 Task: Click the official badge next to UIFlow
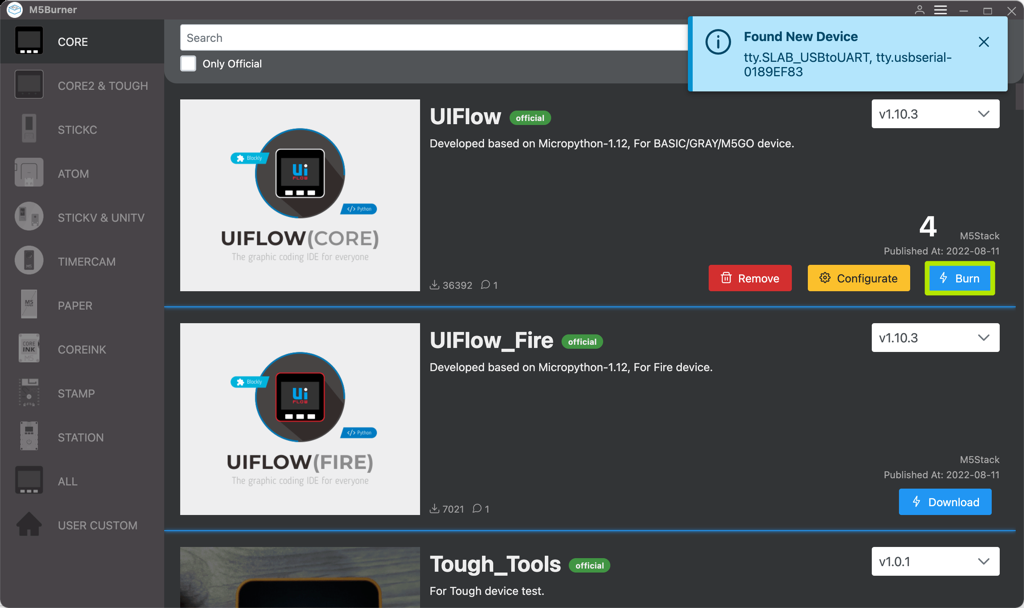(x=530, y=118)
